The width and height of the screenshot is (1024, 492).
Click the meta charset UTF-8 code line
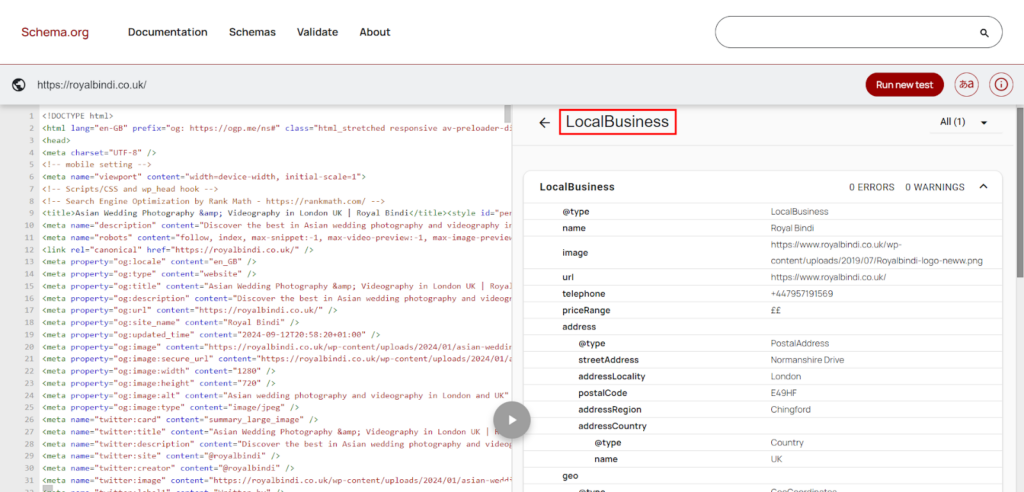point(99,152)
